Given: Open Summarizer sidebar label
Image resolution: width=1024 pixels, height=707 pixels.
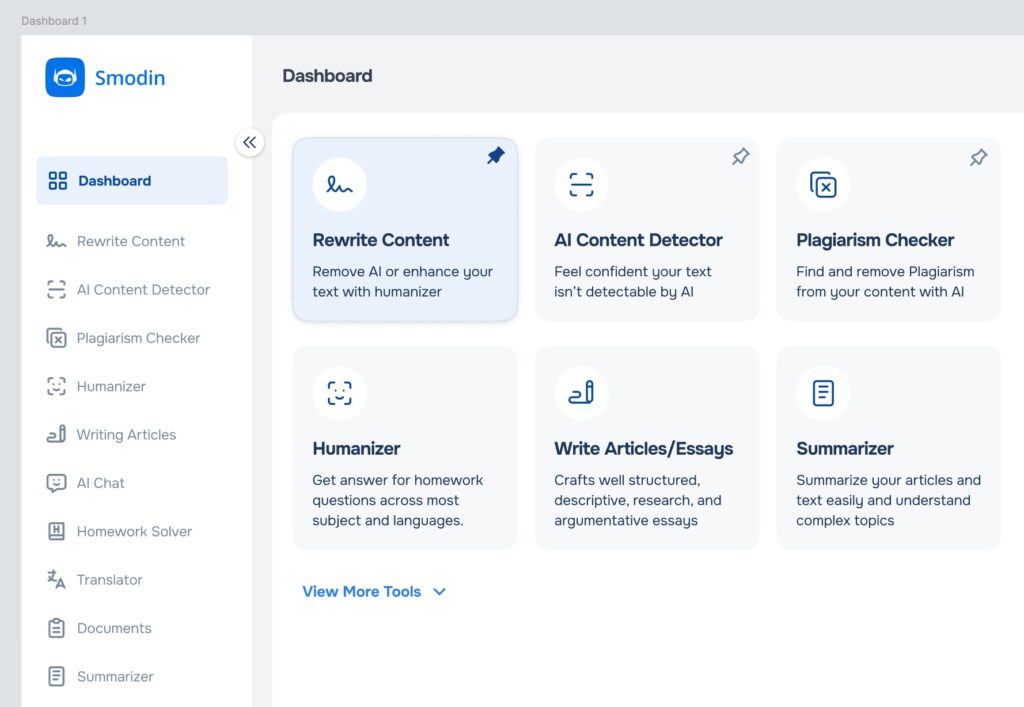Looking at the screenshot, I should pos(115,676).
